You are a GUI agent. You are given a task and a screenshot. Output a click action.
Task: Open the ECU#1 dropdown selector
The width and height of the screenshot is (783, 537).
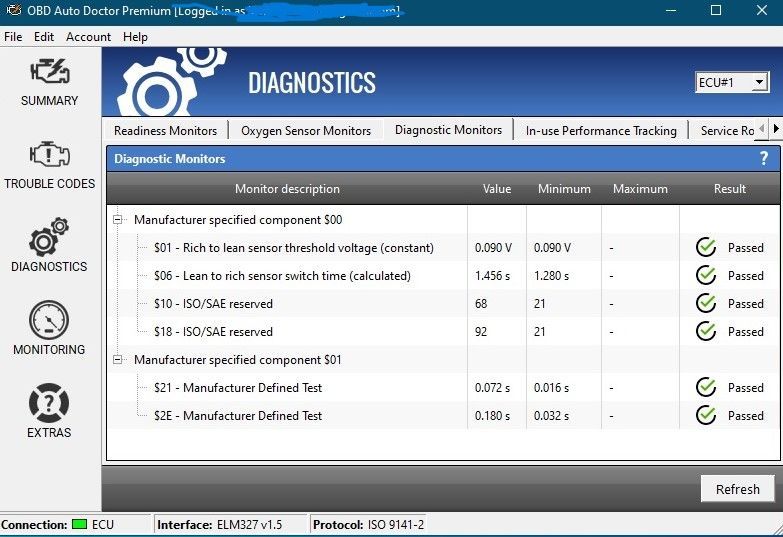tap(731, 82)
